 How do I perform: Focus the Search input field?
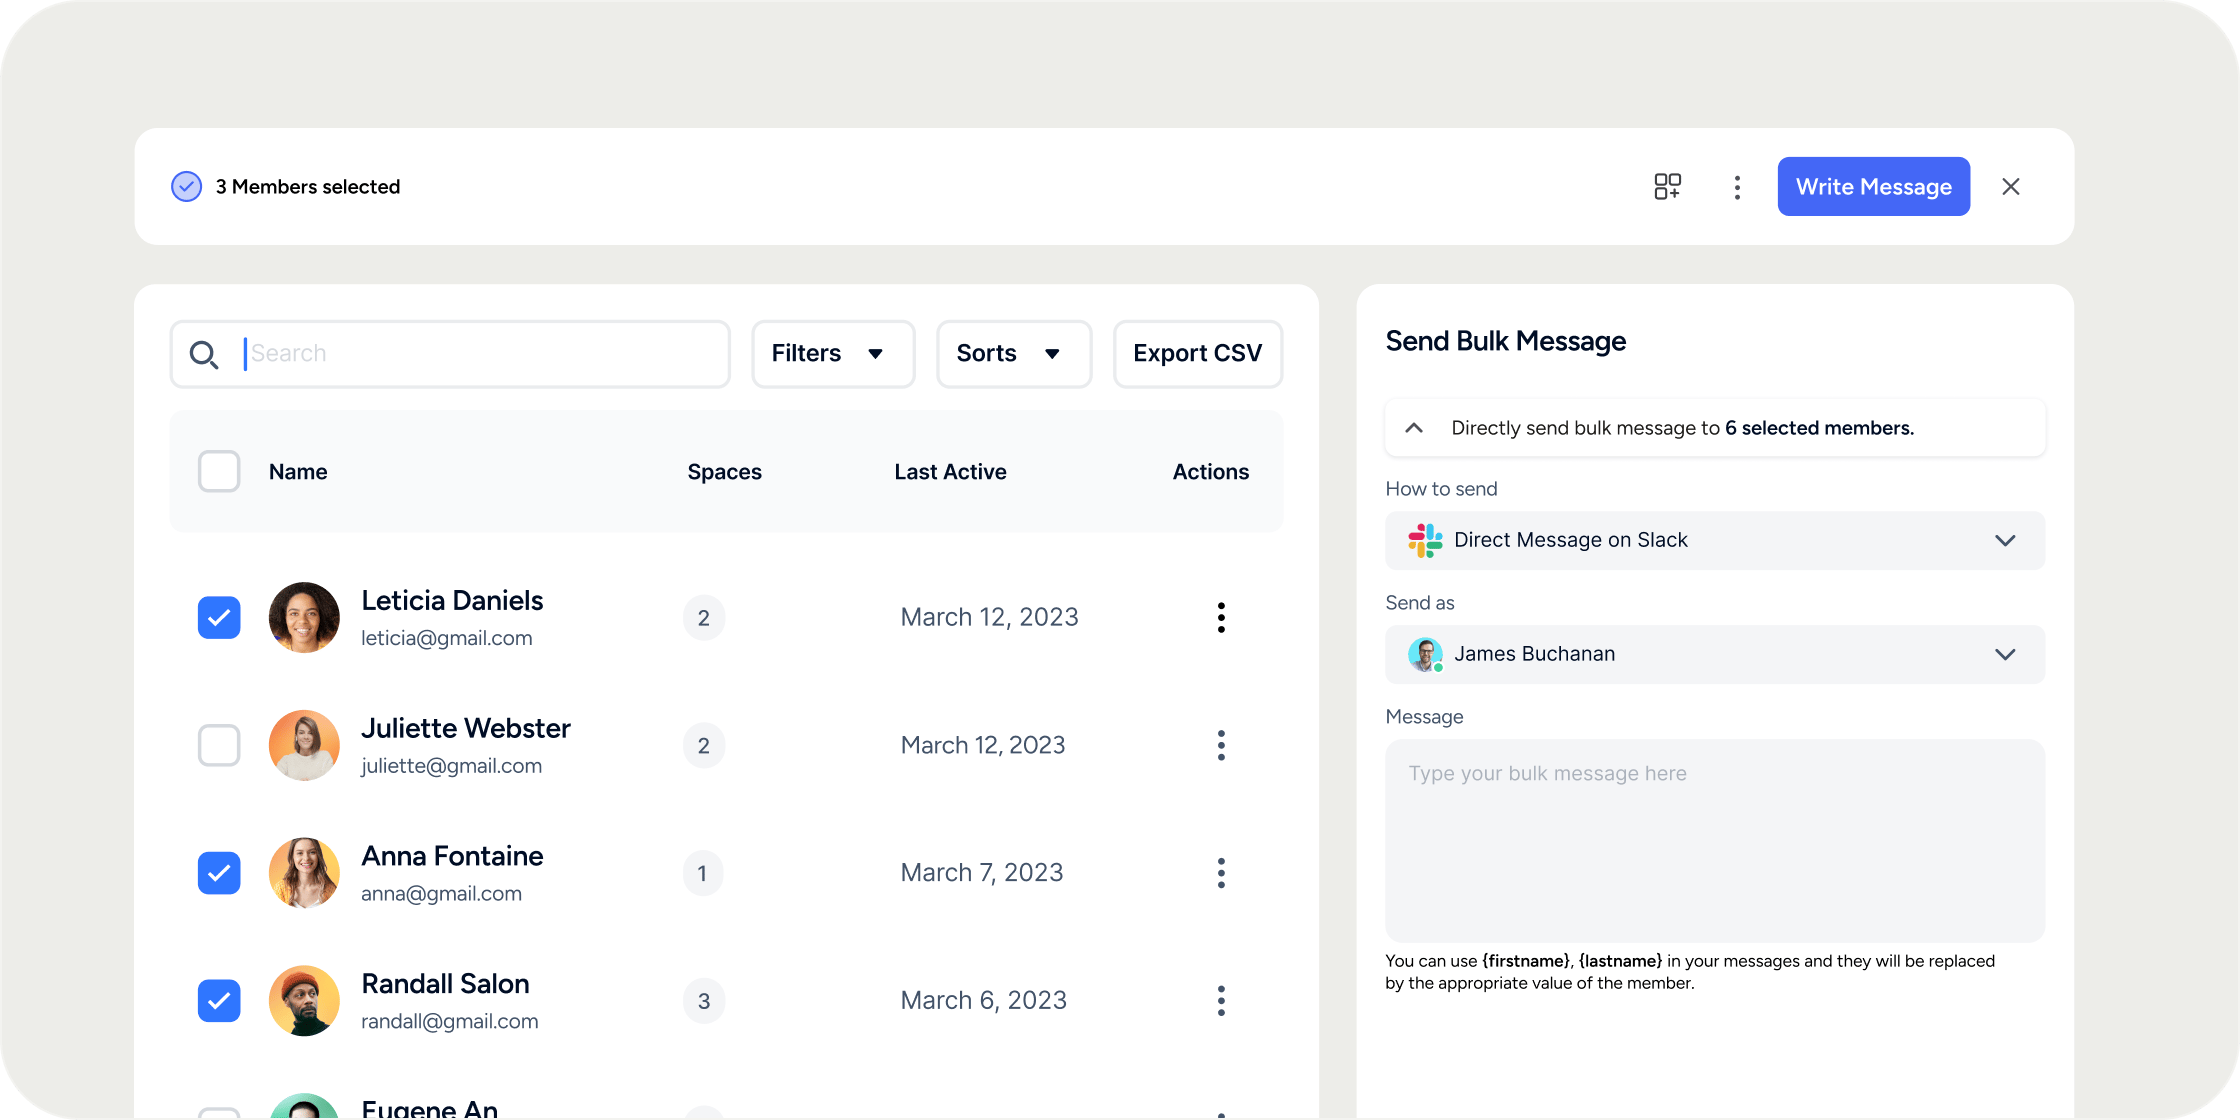pyautogui.click(x=450, y=354)
